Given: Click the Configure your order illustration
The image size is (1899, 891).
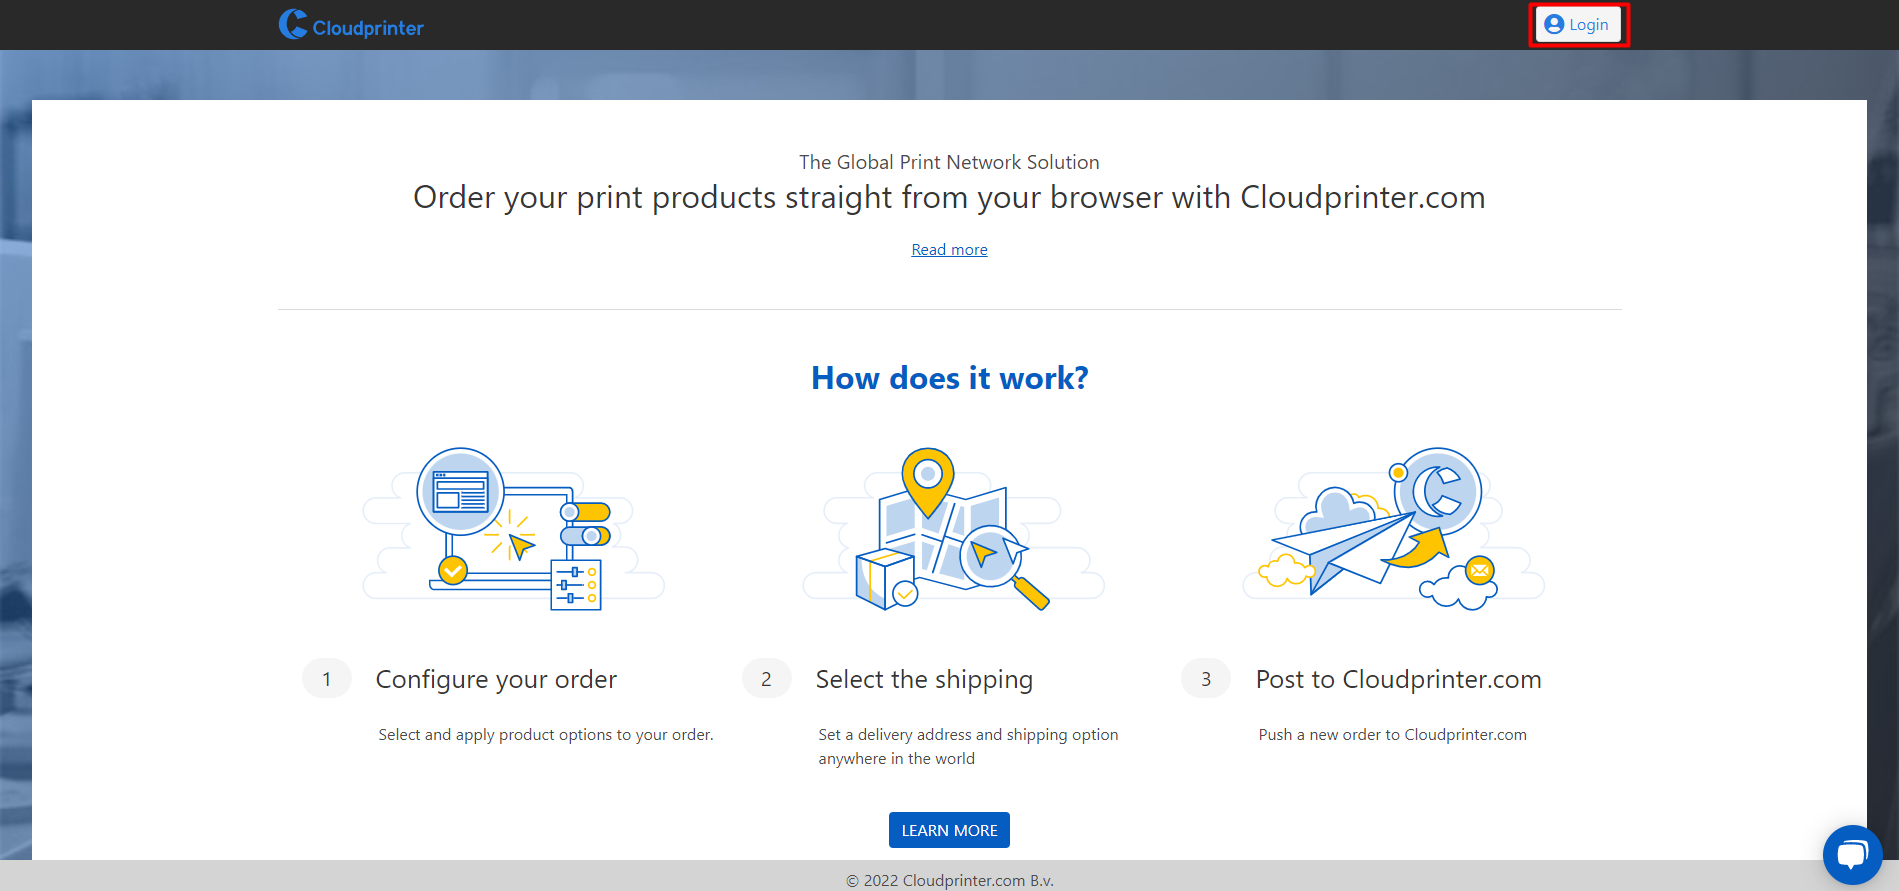Looking at the screenshot, I should coord(513,529).
